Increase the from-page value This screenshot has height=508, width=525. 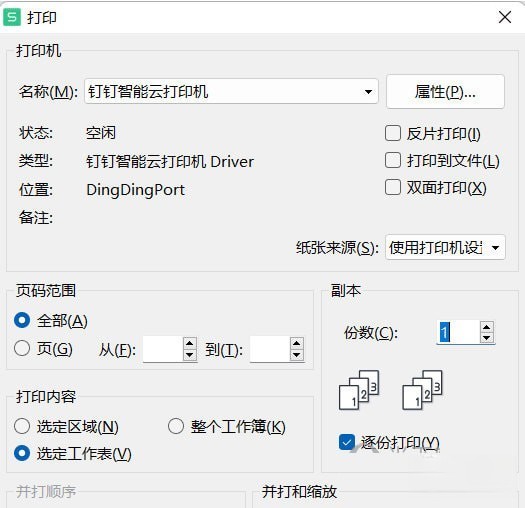pos(190,343)
